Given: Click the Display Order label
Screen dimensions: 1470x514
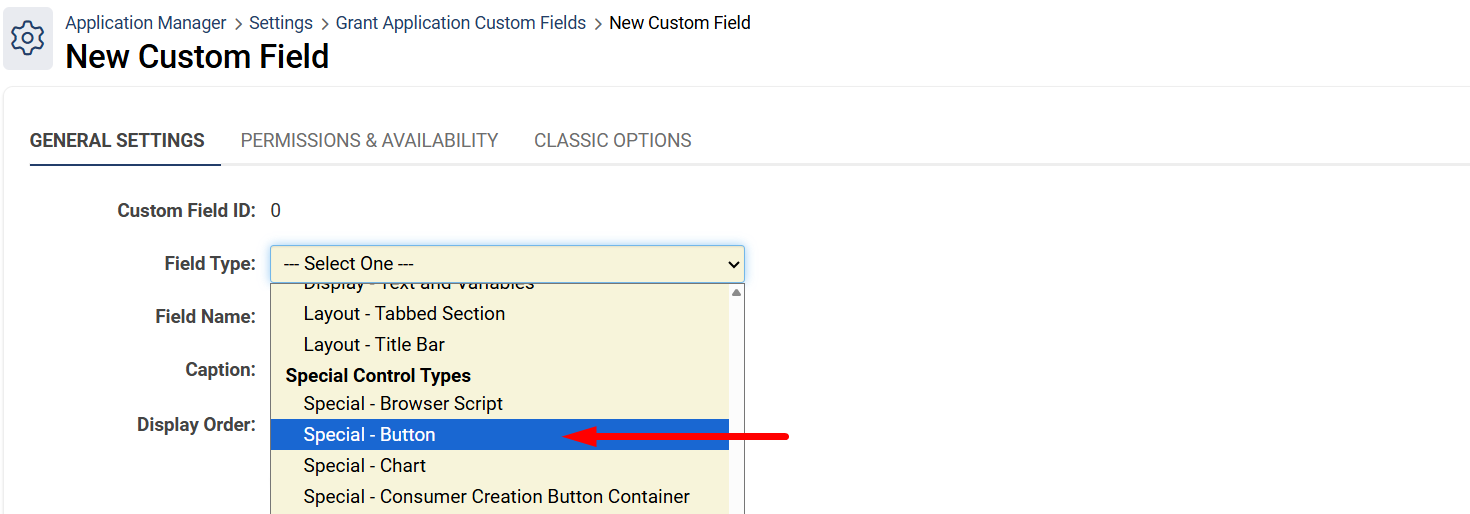Looking at the screenshot, I should coord(196,425).
